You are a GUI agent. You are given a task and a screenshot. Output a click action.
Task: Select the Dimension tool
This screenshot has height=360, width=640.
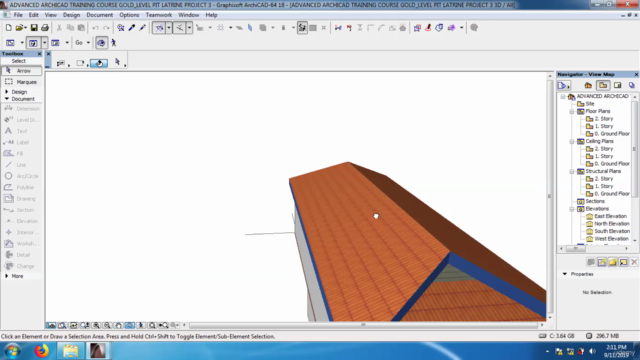coord(22,109)
